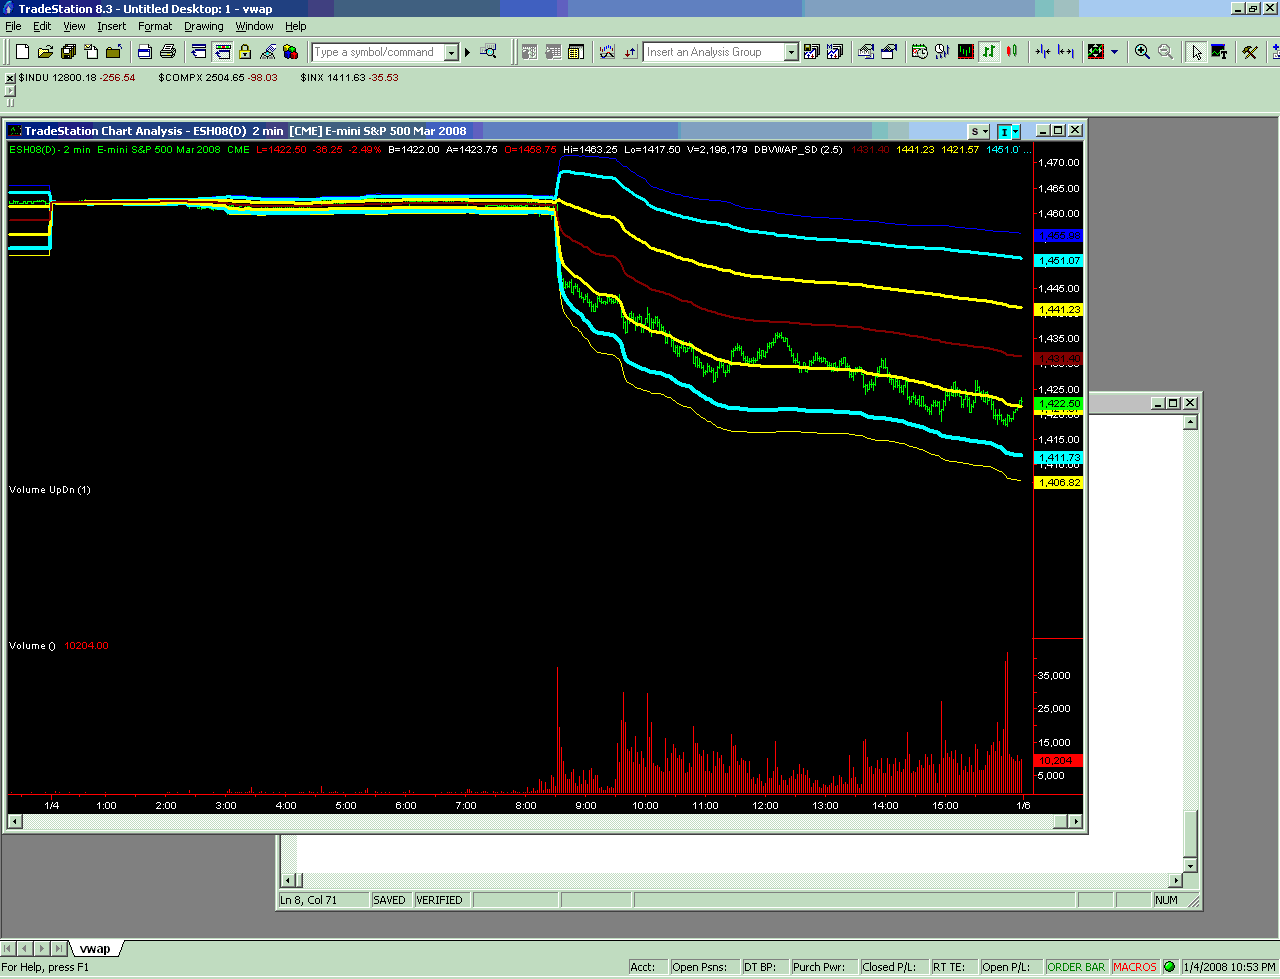Image resolution: width=1280 pixels, height=979 pixels.
Task: Select the pointer arrow tool
Action: pos(1196,52)
